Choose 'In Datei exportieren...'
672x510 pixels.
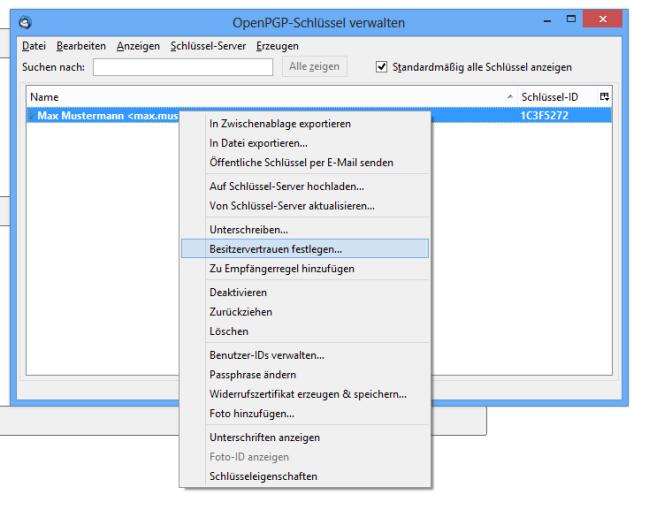(305, 143)
